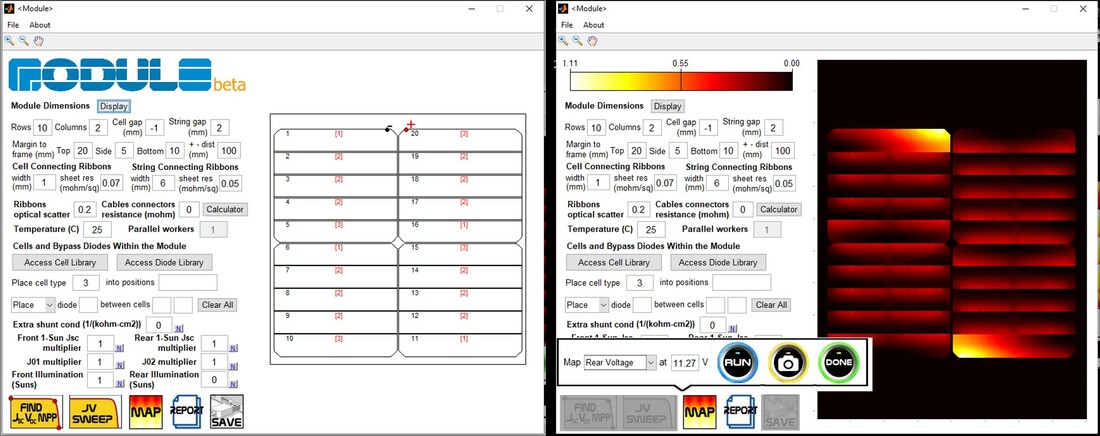Click the Rows field in left window
This screenshot has width=1100, height=436.
[x=43, y=128]
